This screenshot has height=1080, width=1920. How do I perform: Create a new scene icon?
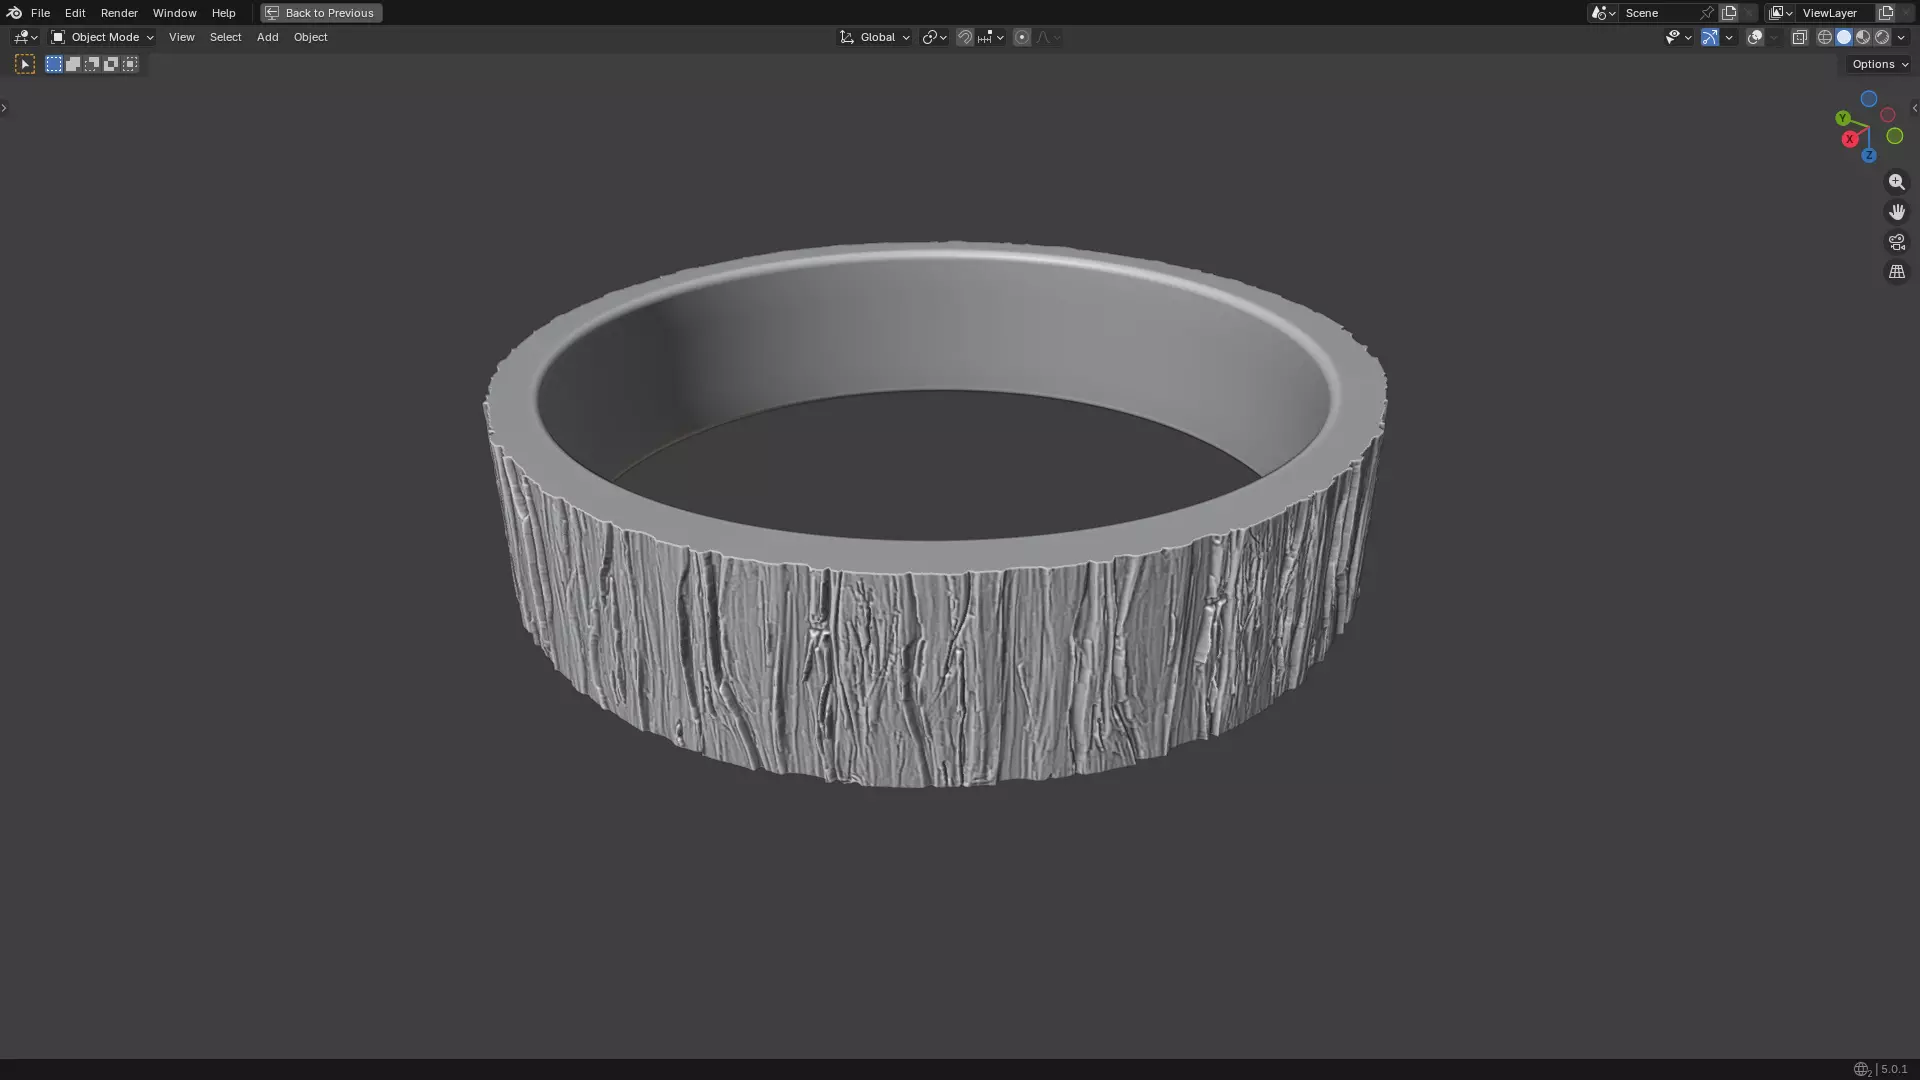[1729, 13]
